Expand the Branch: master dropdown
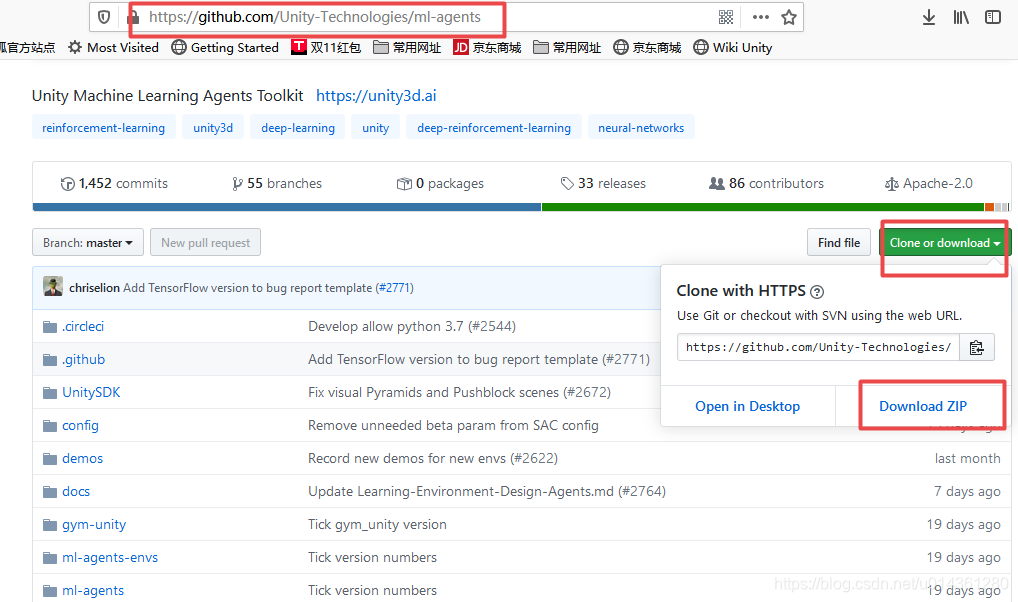The height and width of the screenshot is (602, 1018). [88, 242]
